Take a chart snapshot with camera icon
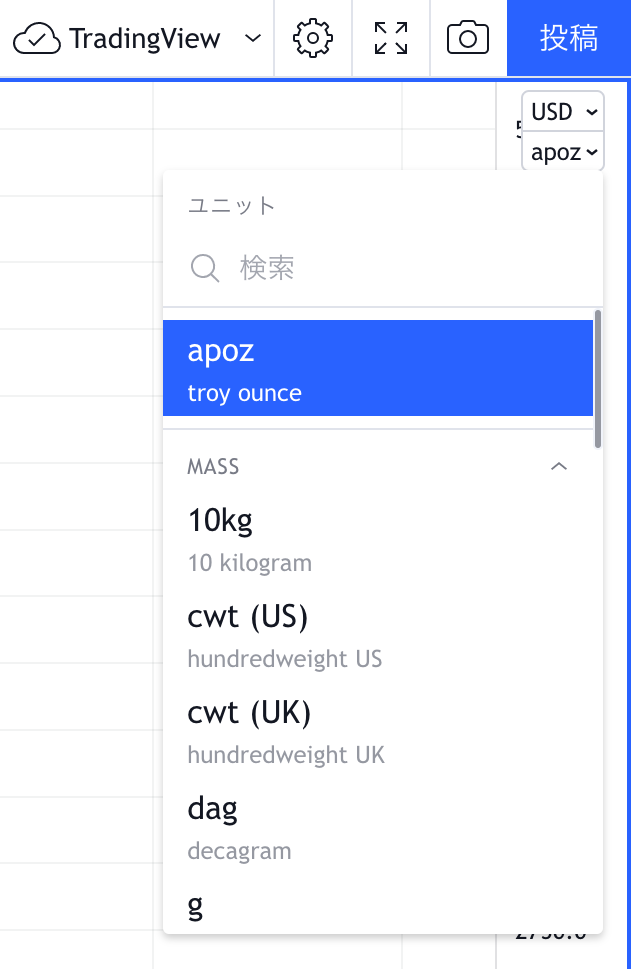This screenshot has height=969, width=631. pyautogui.click(x=468, y=39)
